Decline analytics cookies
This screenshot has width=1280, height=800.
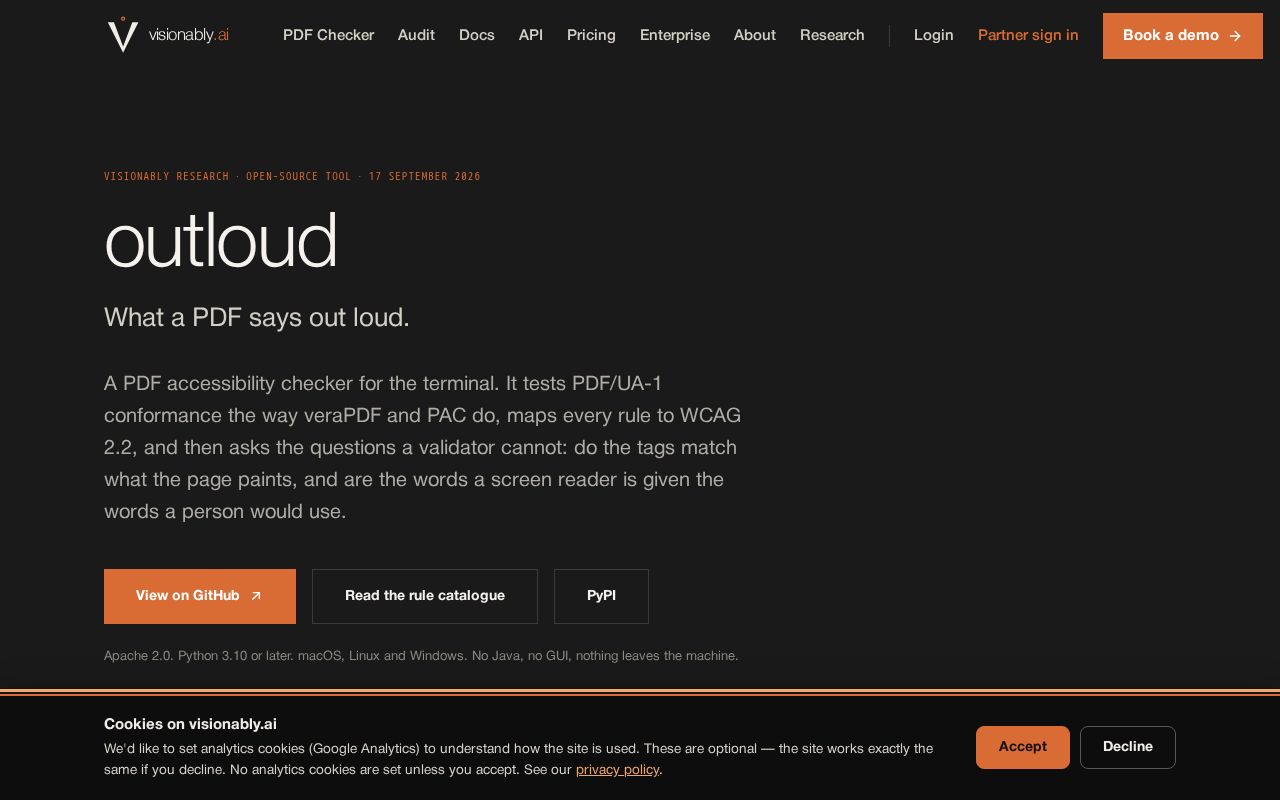point(1128,747)
